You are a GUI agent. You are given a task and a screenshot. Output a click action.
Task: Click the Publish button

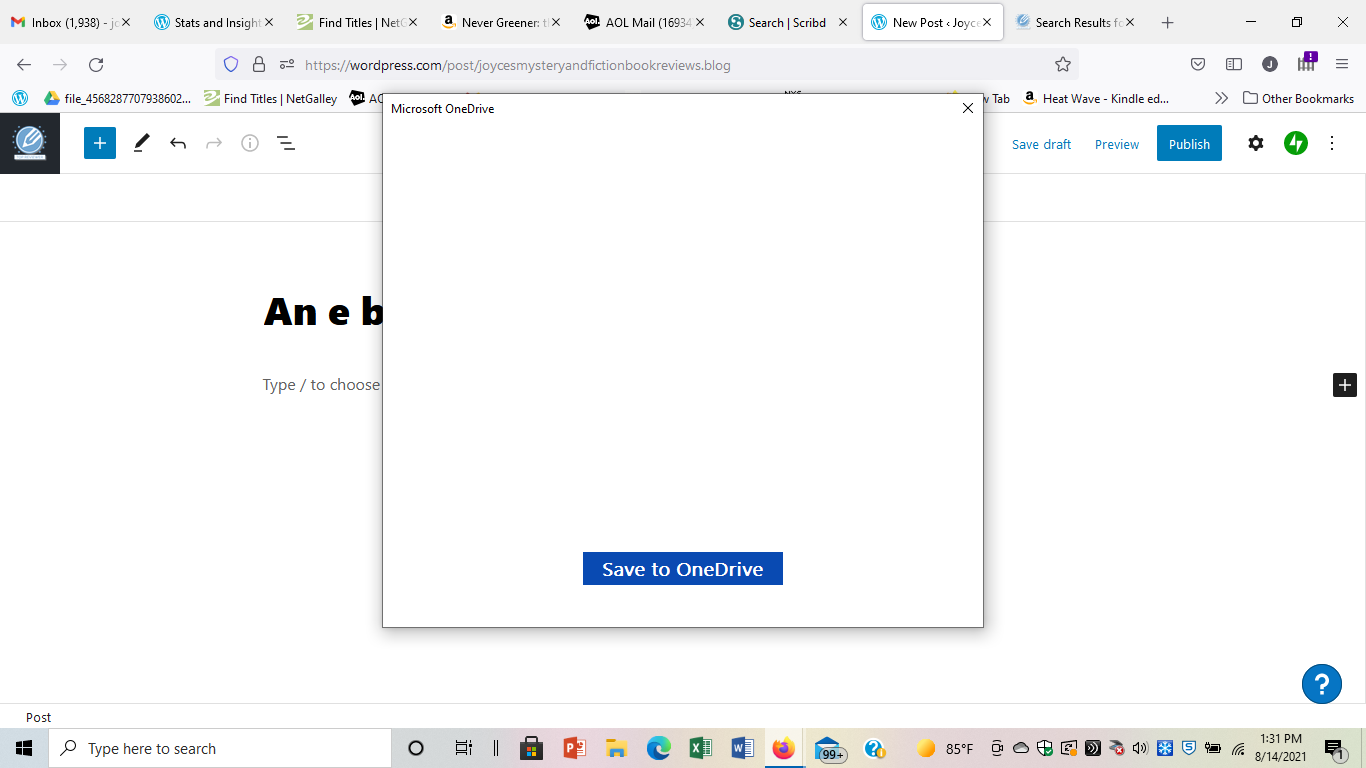pyautogui.click(x=1189, y=143)
